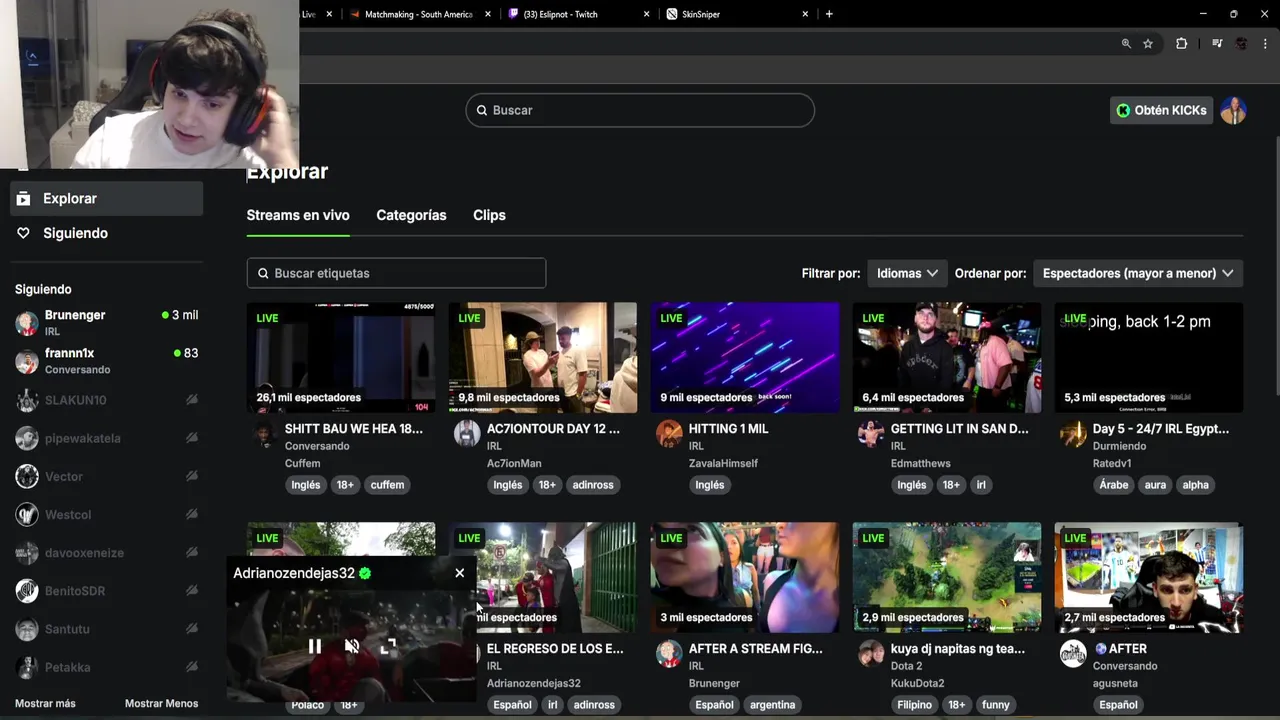Click Mostrar más in sidebar
1280x720 pixels.
(x=45, y=703)
